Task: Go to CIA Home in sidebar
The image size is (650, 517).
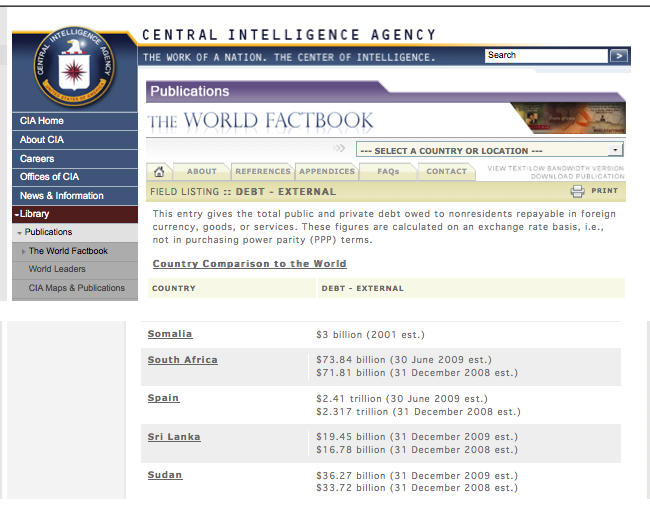Action: (x=75, y=121)
